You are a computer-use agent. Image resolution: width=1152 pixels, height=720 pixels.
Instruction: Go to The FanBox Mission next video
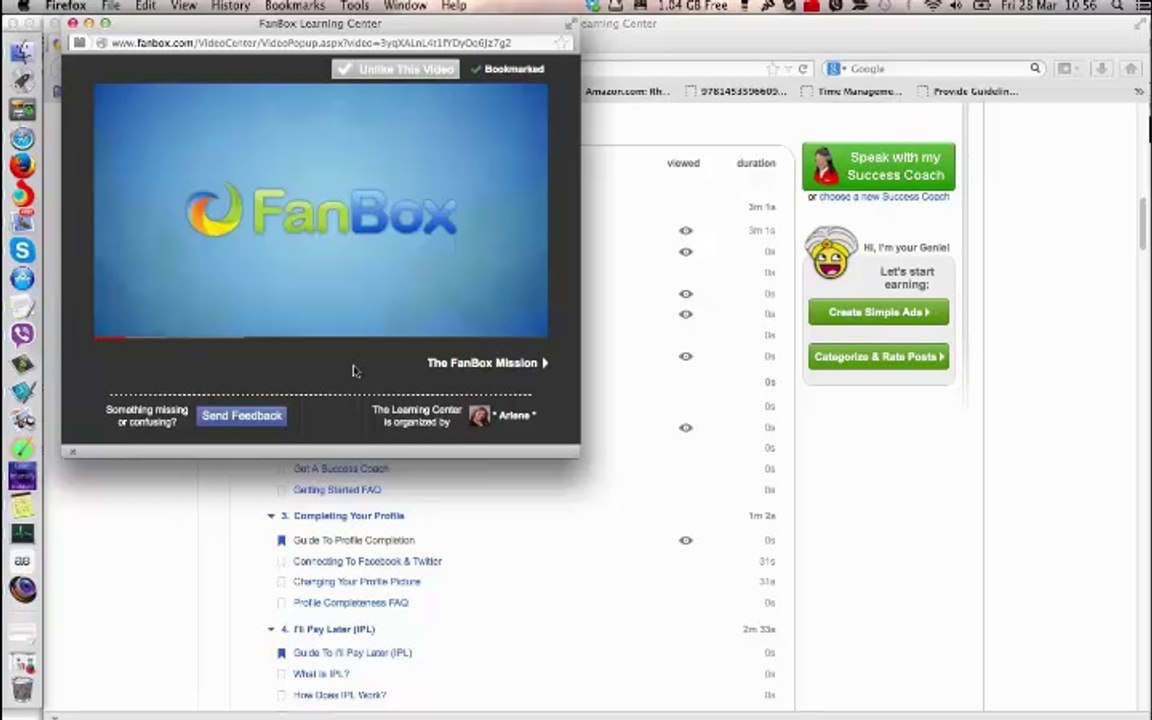point(487,363)
